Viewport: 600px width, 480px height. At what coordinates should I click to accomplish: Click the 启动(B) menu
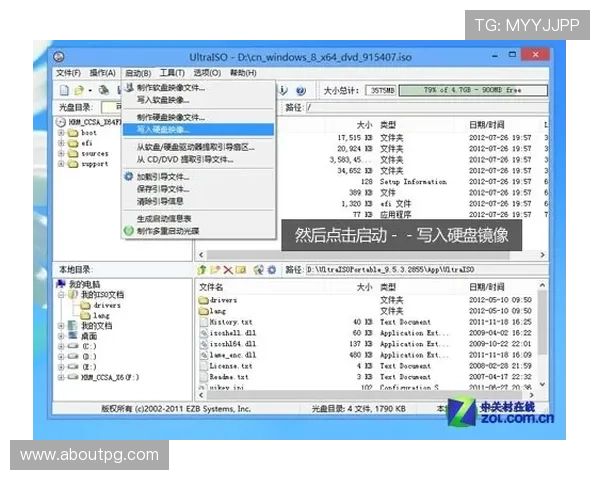tap(138, 73)
